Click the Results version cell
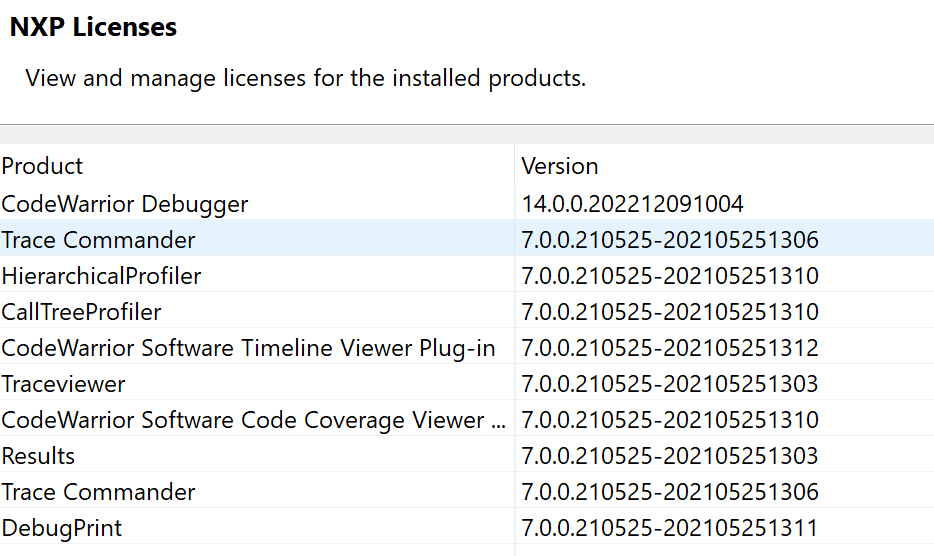Image resolution: width=934 pixels, height=556 pixels. pos(670,456)
